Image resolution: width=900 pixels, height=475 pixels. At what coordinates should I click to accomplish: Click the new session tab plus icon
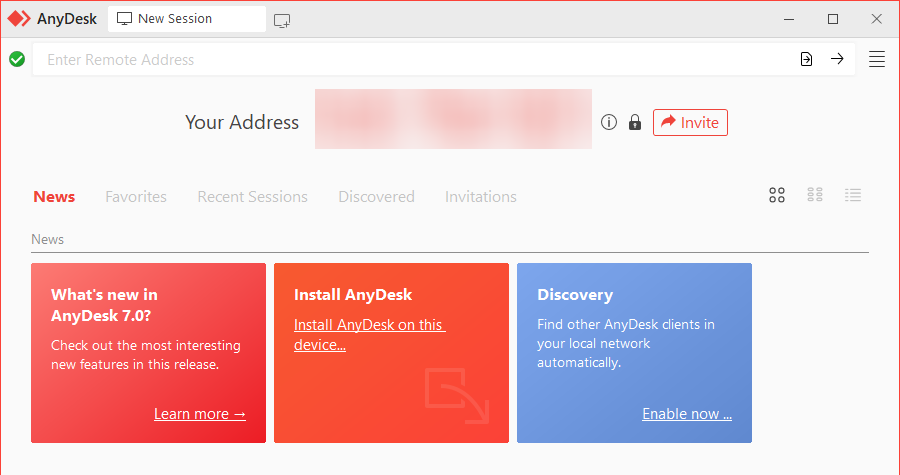(x=282, y=21)
